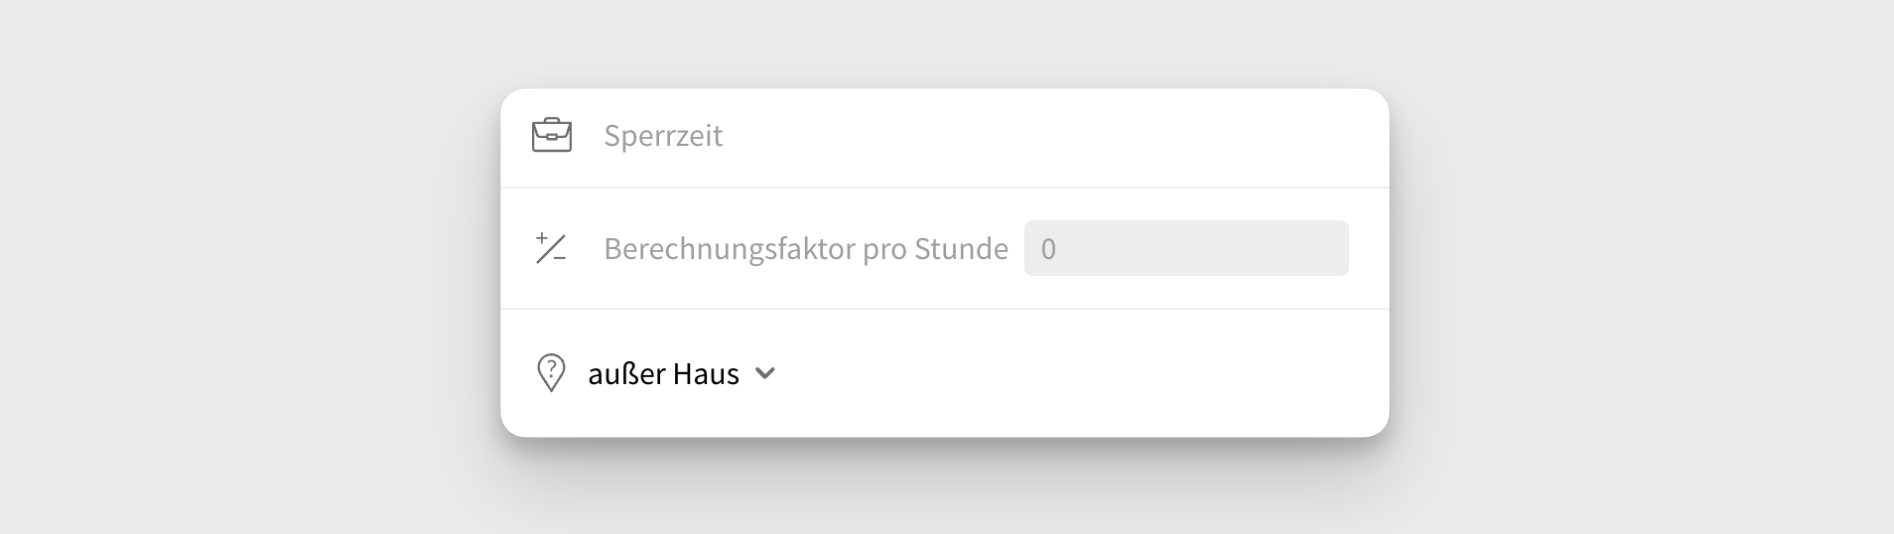The image size is (1894, 534).
Task: Hit the location marker icon before außer Haus
Action: pos(551,373)
